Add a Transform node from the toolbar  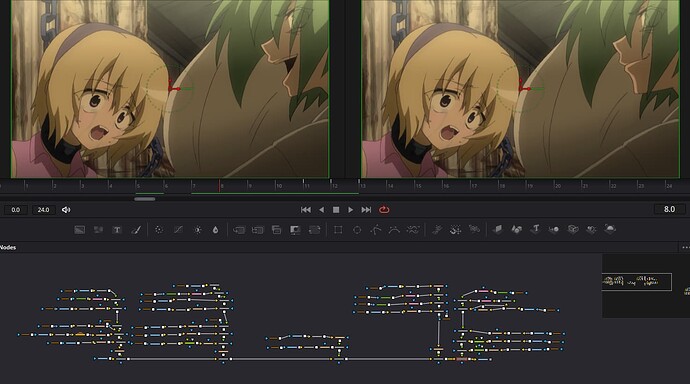click(x=314, y=230)
